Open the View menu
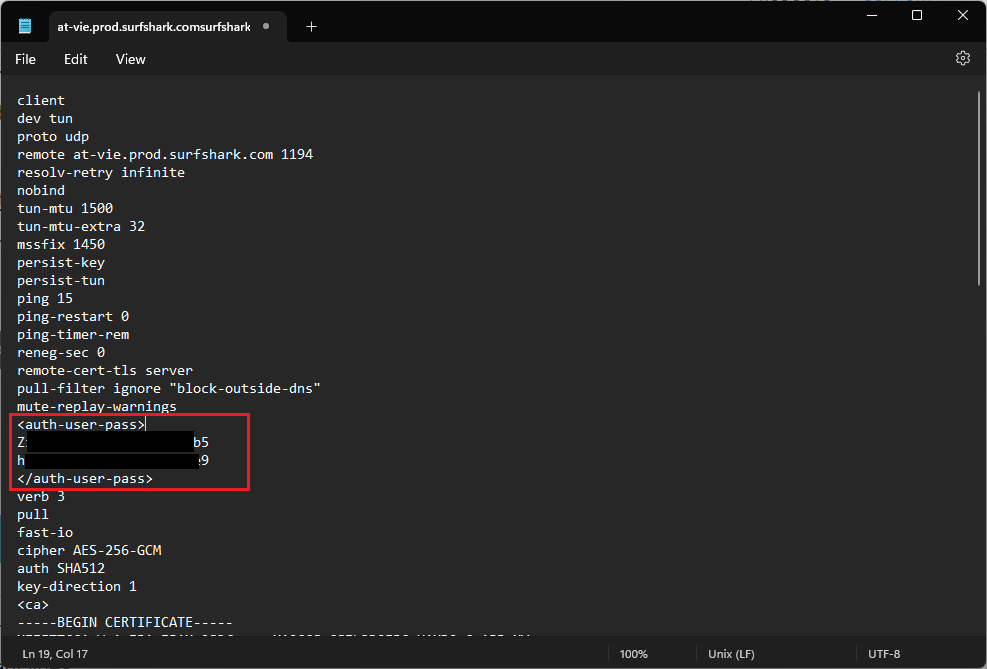Screen dimensions: 987x669 coord(130,59)
